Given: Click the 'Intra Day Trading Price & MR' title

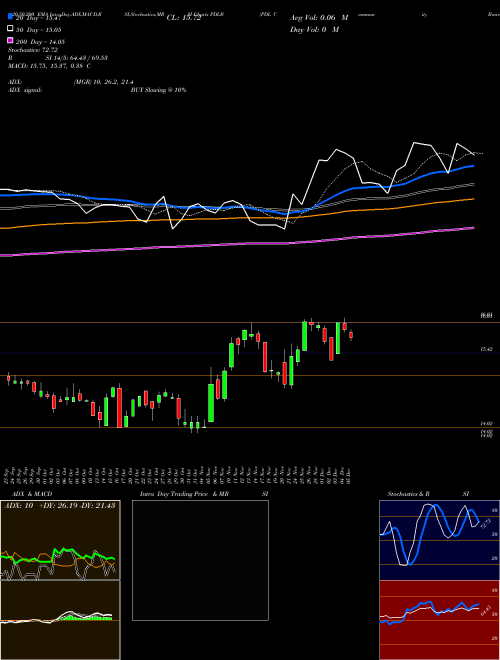Looking at the screenshot, I should click(184, 494).
